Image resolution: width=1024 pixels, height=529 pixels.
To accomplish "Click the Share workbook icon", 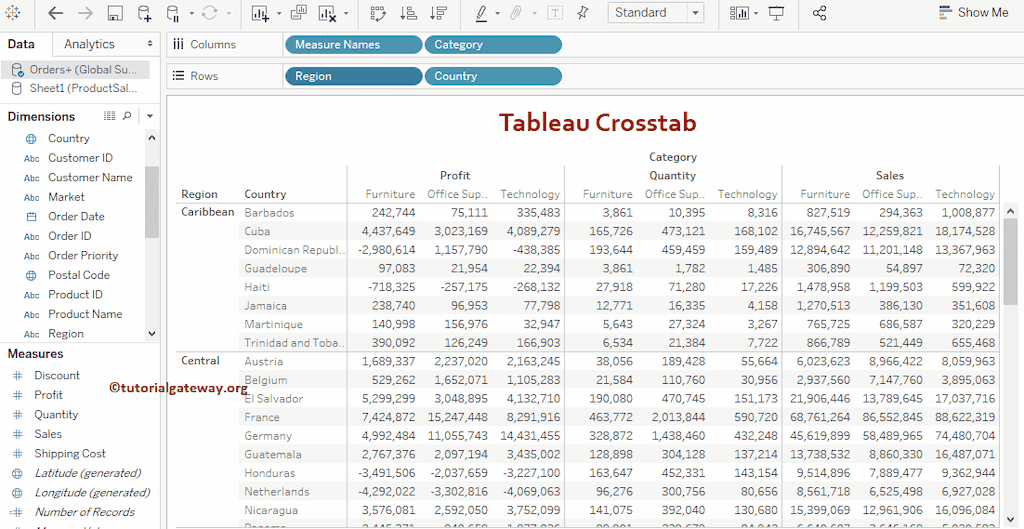I will pyautogui.click(x=820, y=13).
